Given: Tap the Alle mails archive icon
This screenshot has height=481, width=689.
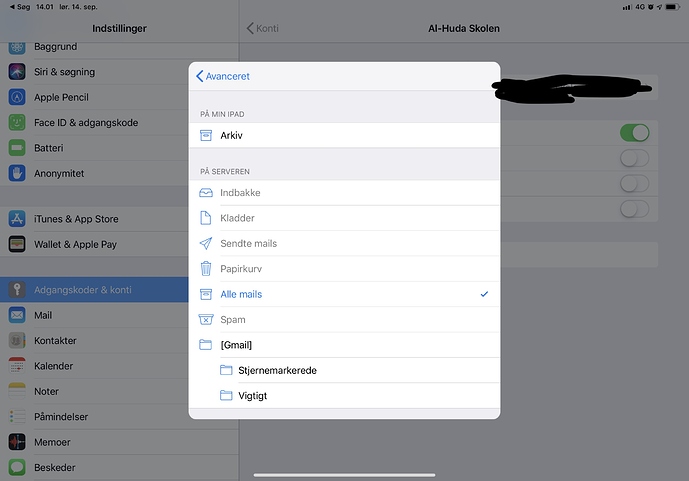Looking at the screenshot, I should 206,294.
